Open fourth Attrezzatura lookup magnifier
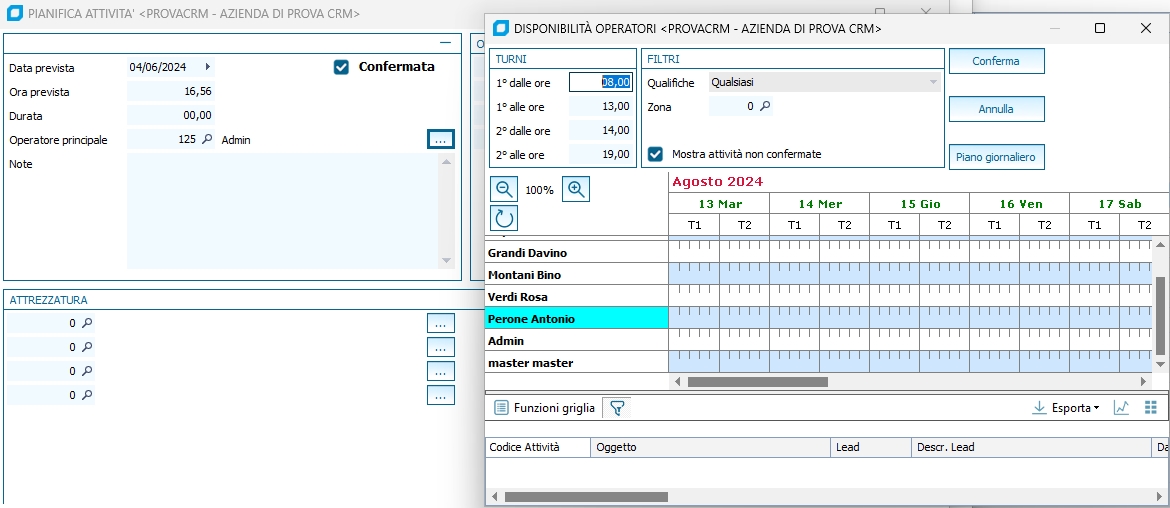Viewport: 1170px width, 508px height. click(x=87, y=395)
